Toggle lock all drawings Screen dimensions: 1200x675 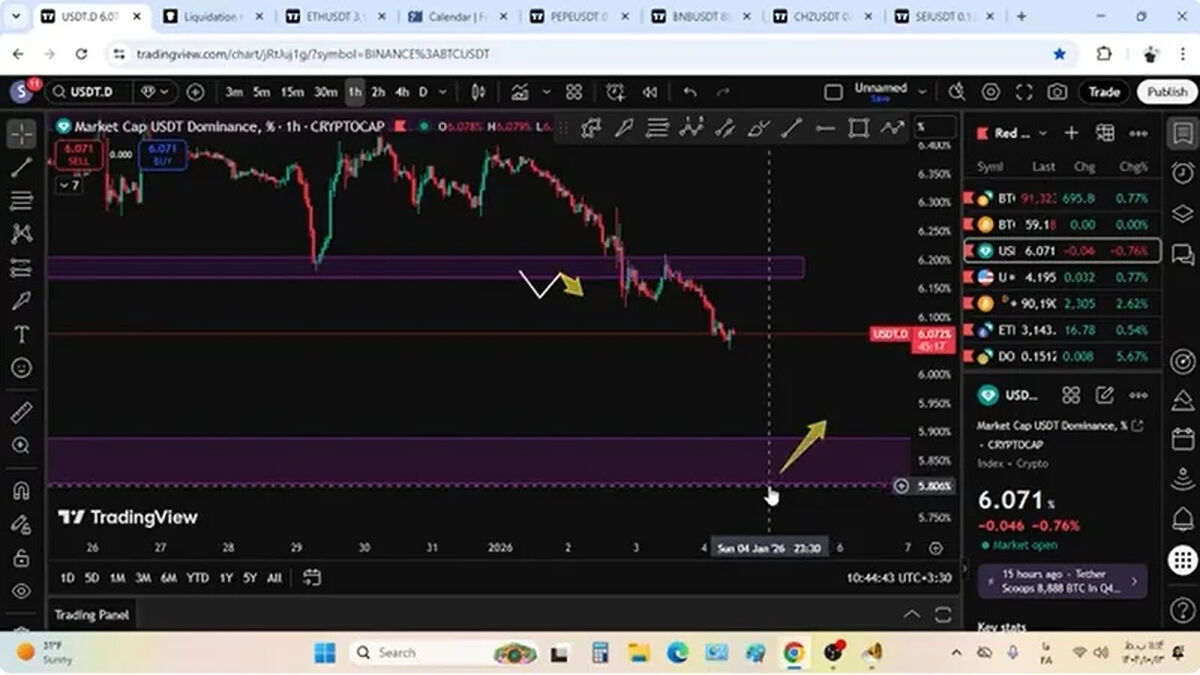pos(21,557)
